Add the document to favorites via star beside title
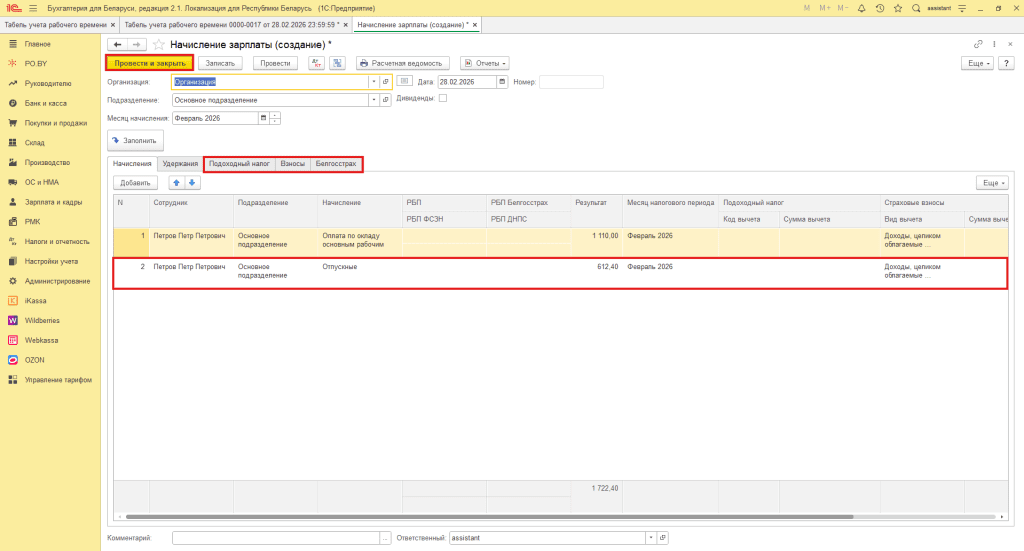This screenshot has height=551, width=1024. tap(158, 45)
